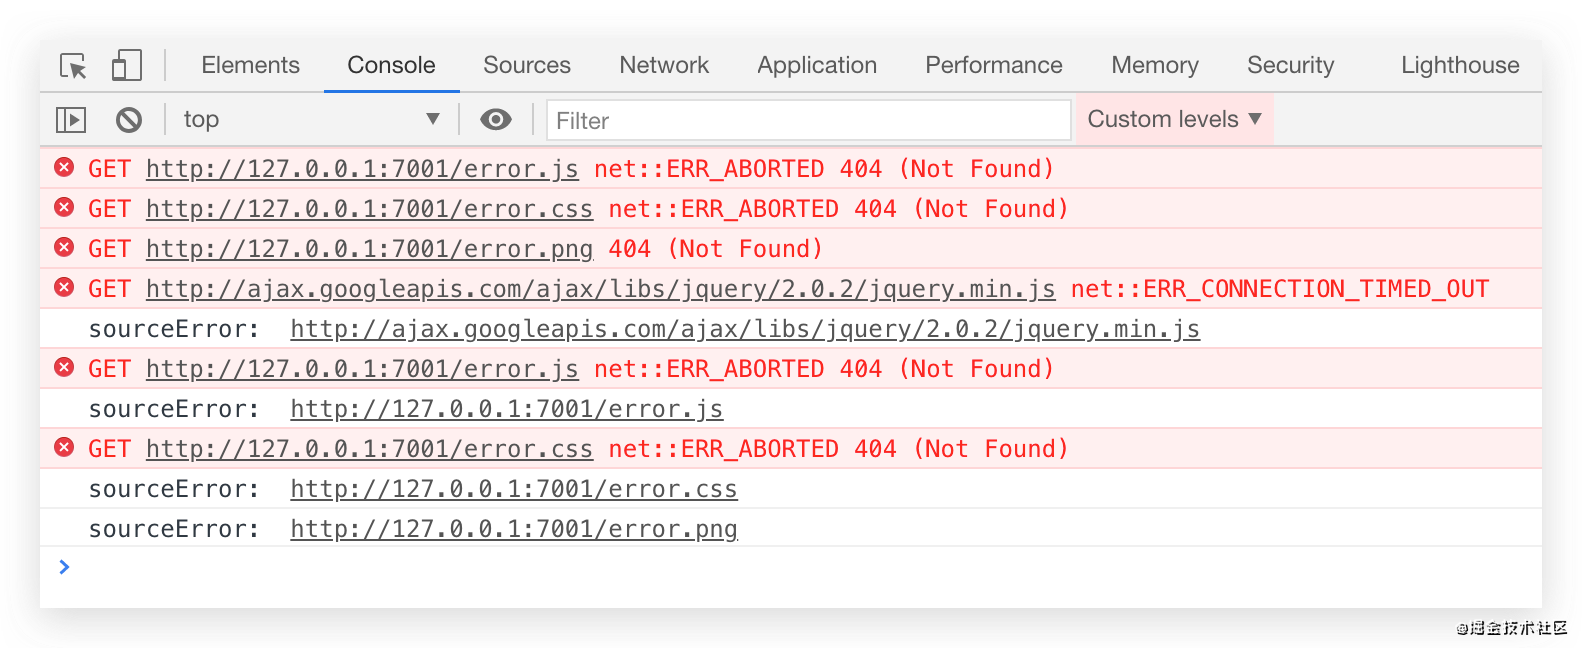Image resolution: width=1582 pixels, height=648 pixels.
Task: Click error icon on jquery timed out row
Action: click(x=64, y=287)
